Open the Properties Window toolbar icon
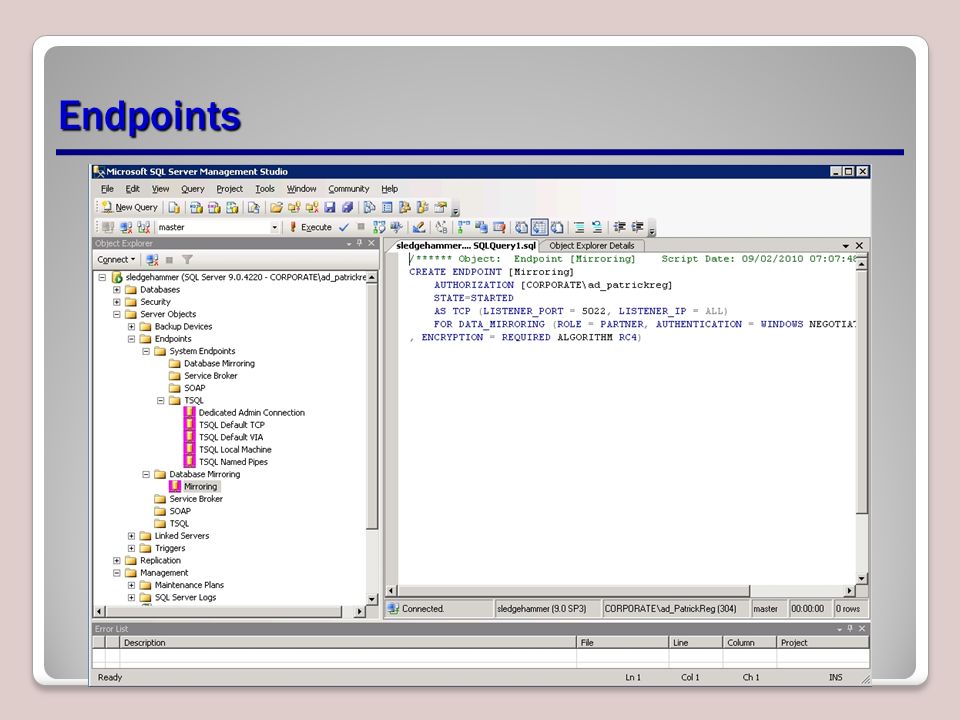Viewport: 960px width, 720px height. coord(441,208)
